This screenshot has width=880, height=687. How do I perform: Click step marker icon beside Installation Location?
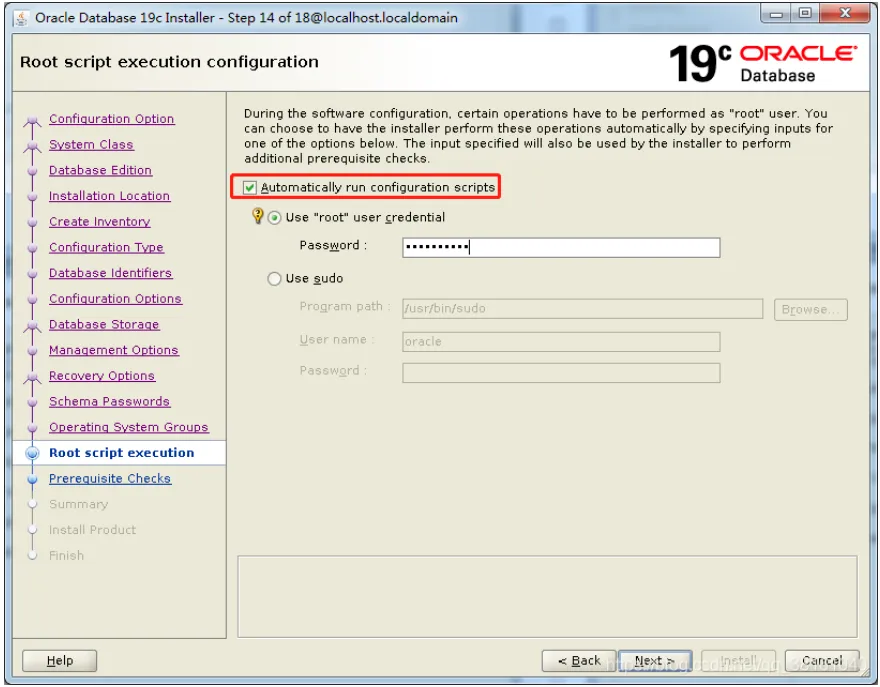coord(33,196)
